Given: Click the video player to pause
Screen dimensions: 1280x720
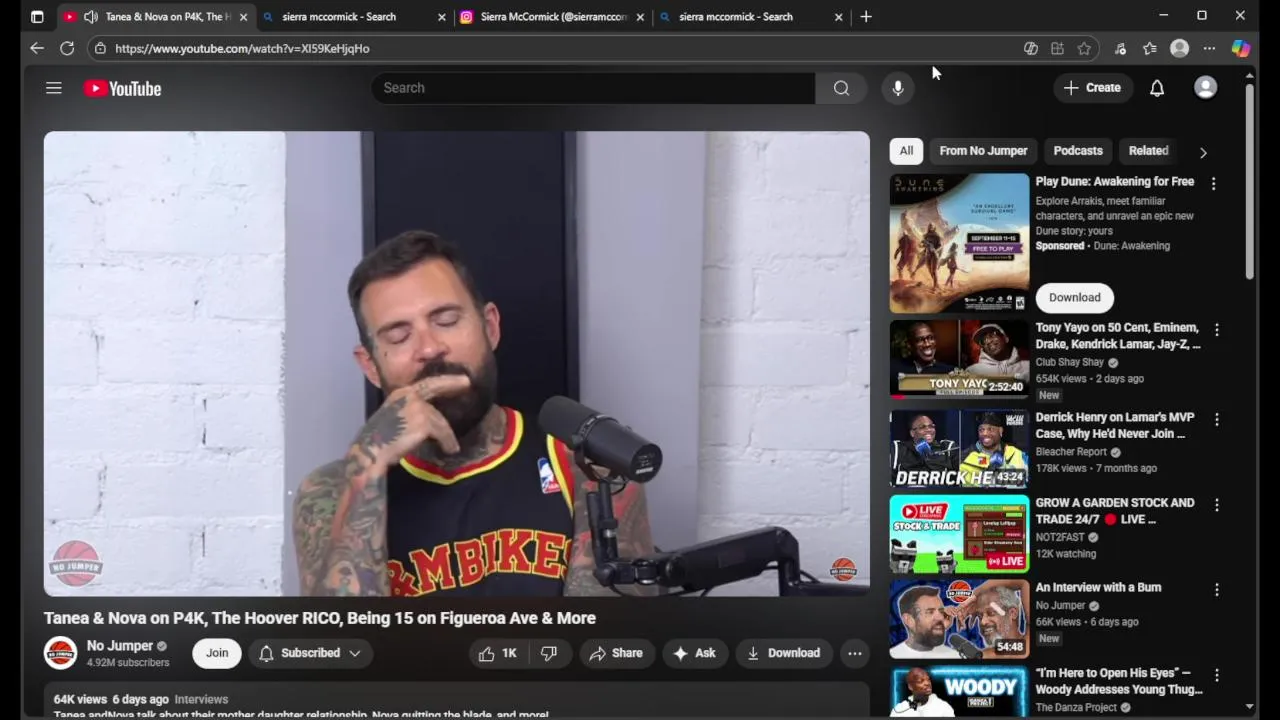Looking at the screenshot, I should pyautogui.click(x=457, y=364).
